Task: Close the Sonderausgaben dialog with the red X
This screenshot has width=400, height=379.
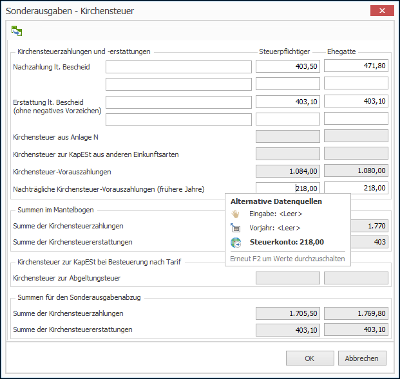Action: point(382,11)
